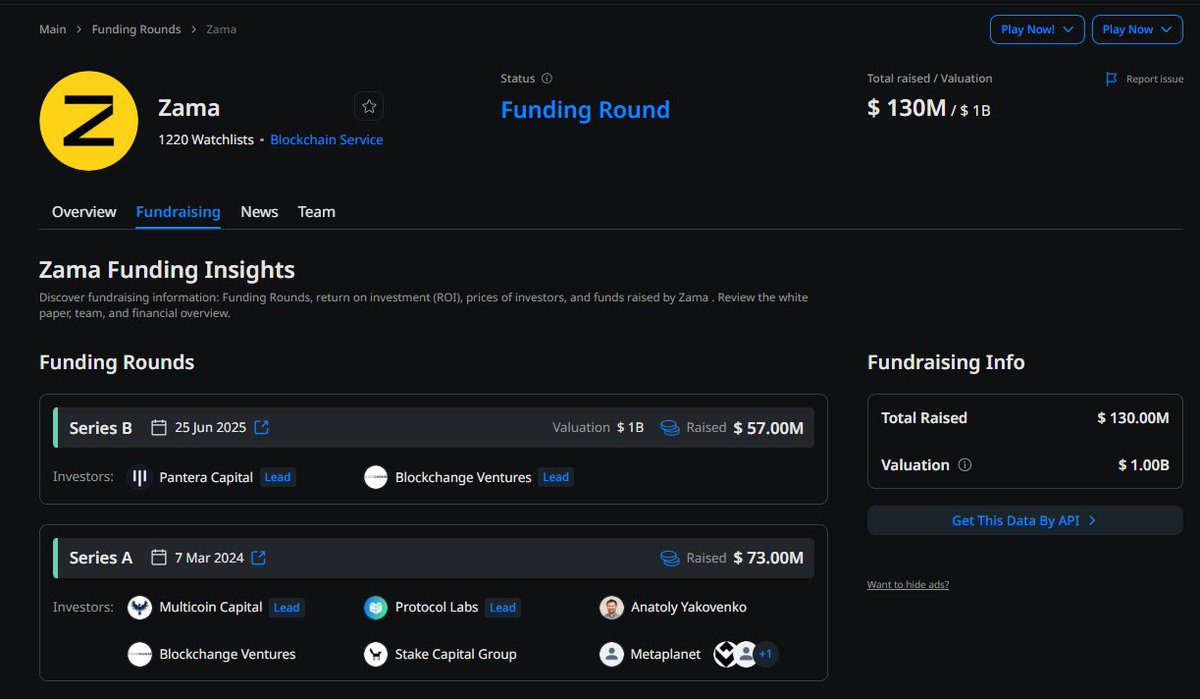
Task: Click Anatoly Yakovenko's avatar
Action: [x=612, y=607]
